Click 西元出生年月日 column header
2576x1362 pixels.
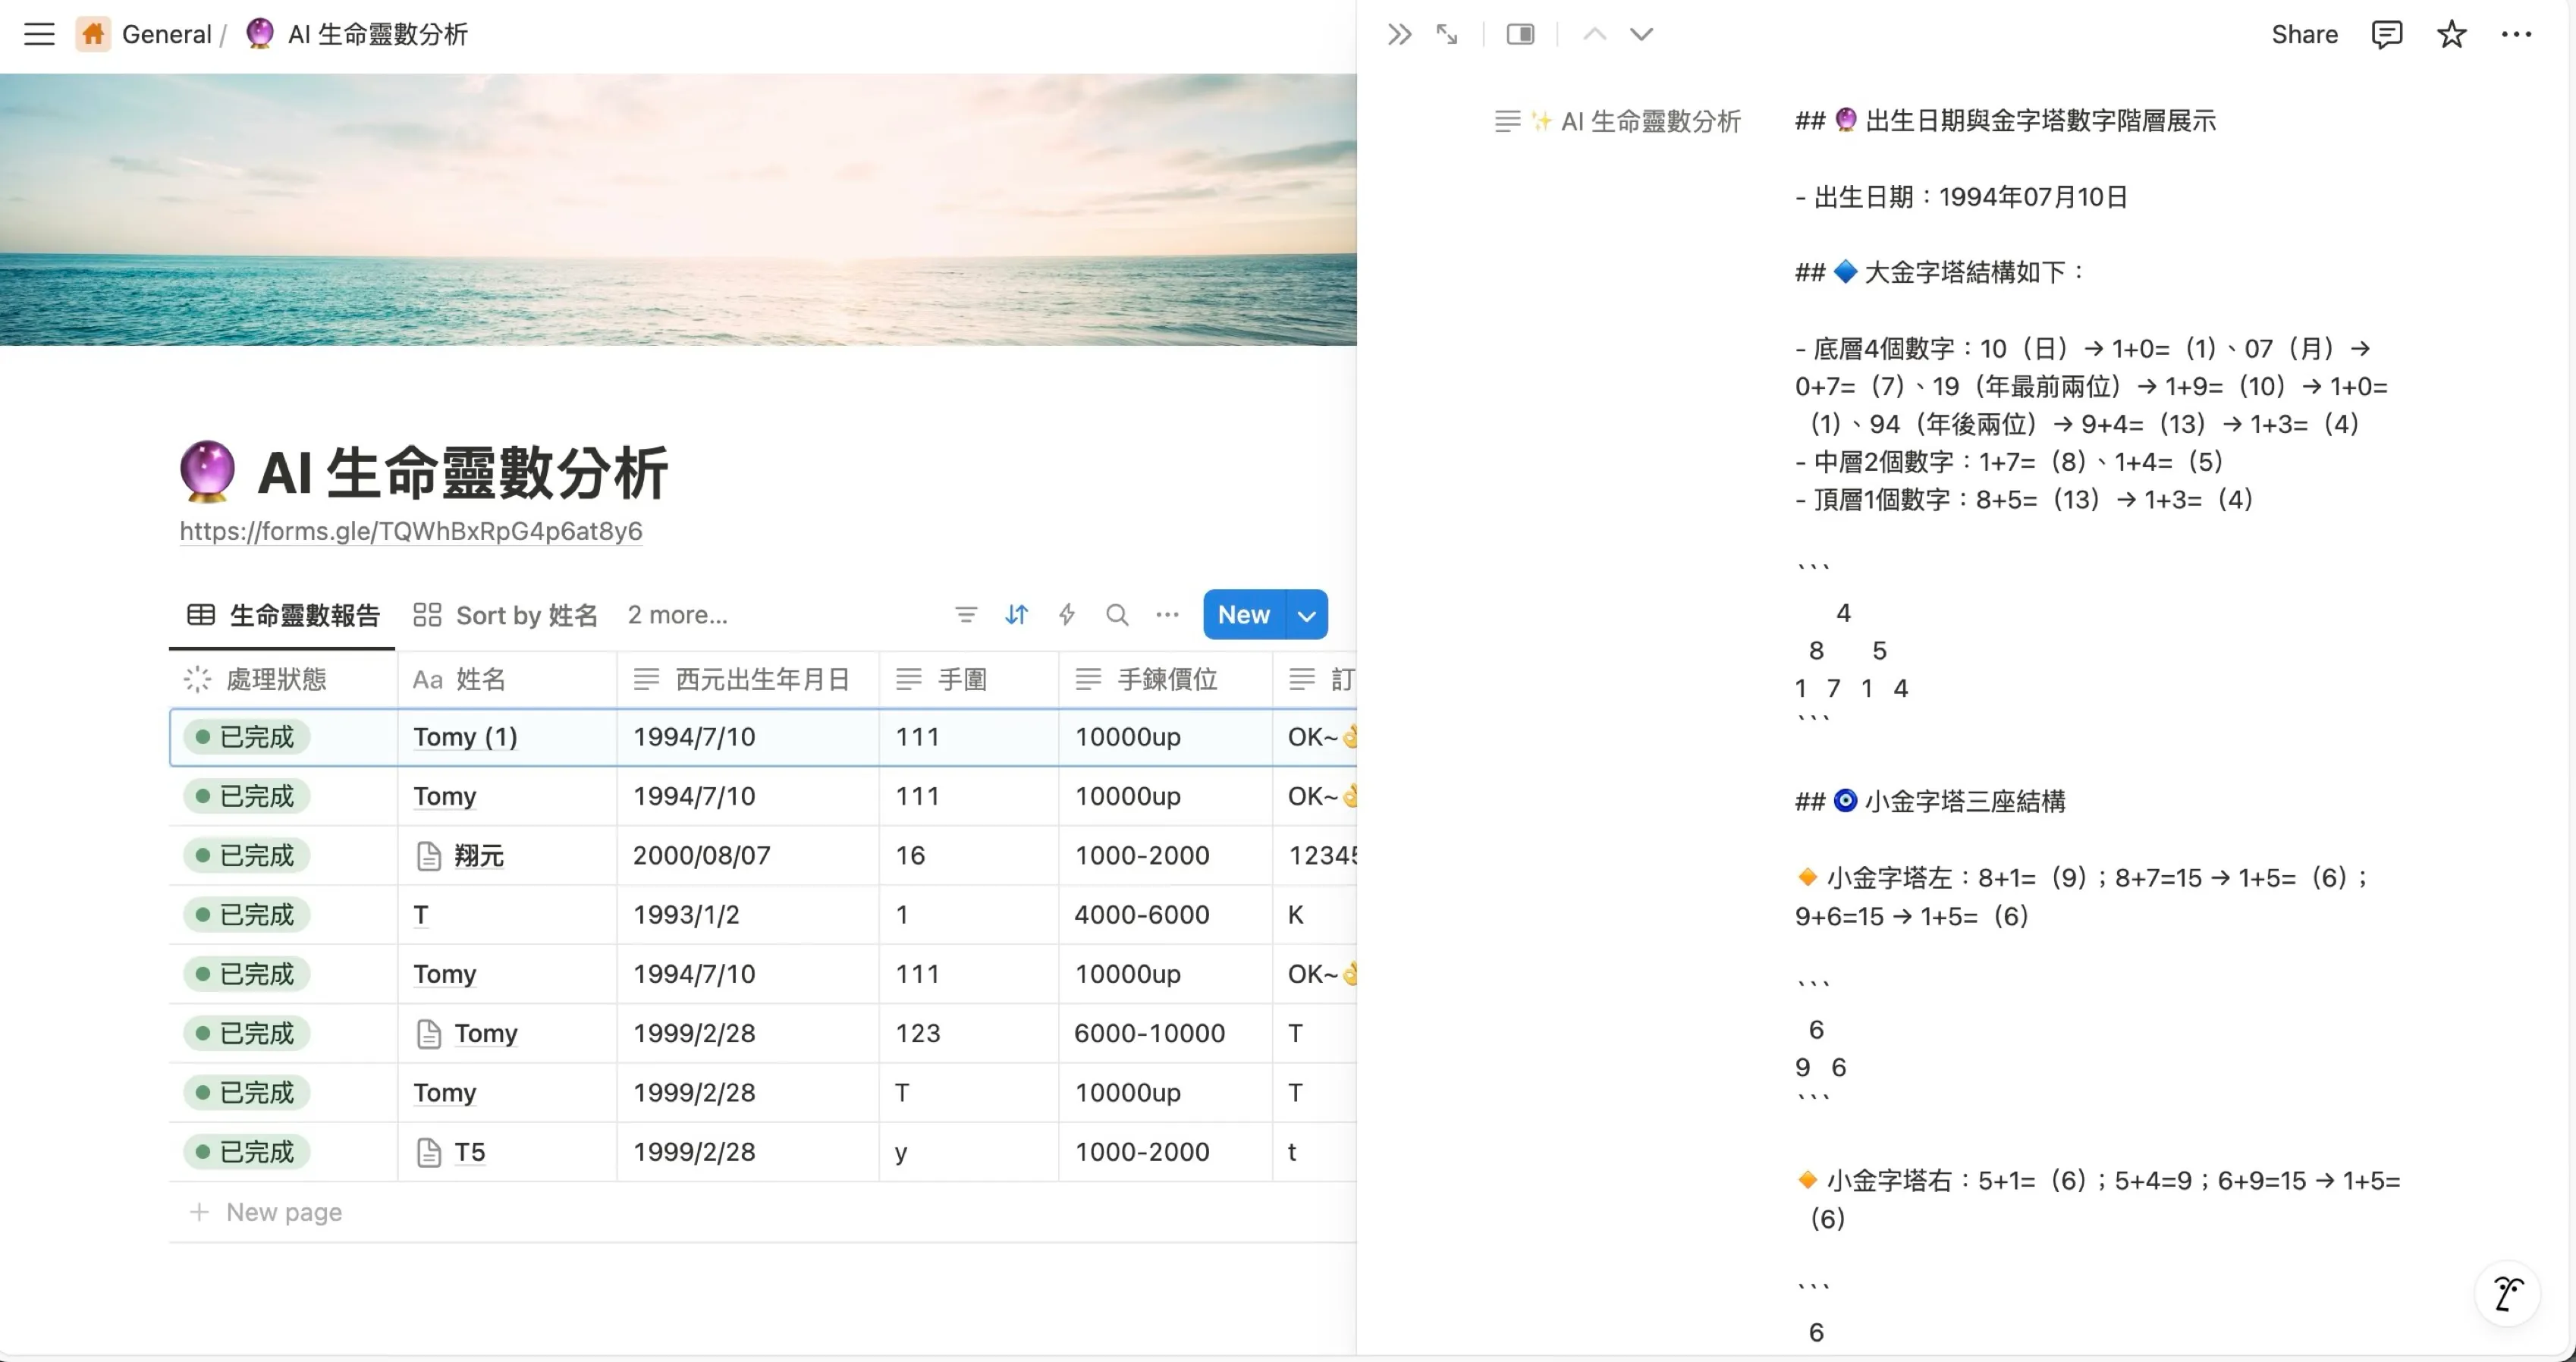click(748, 680)
